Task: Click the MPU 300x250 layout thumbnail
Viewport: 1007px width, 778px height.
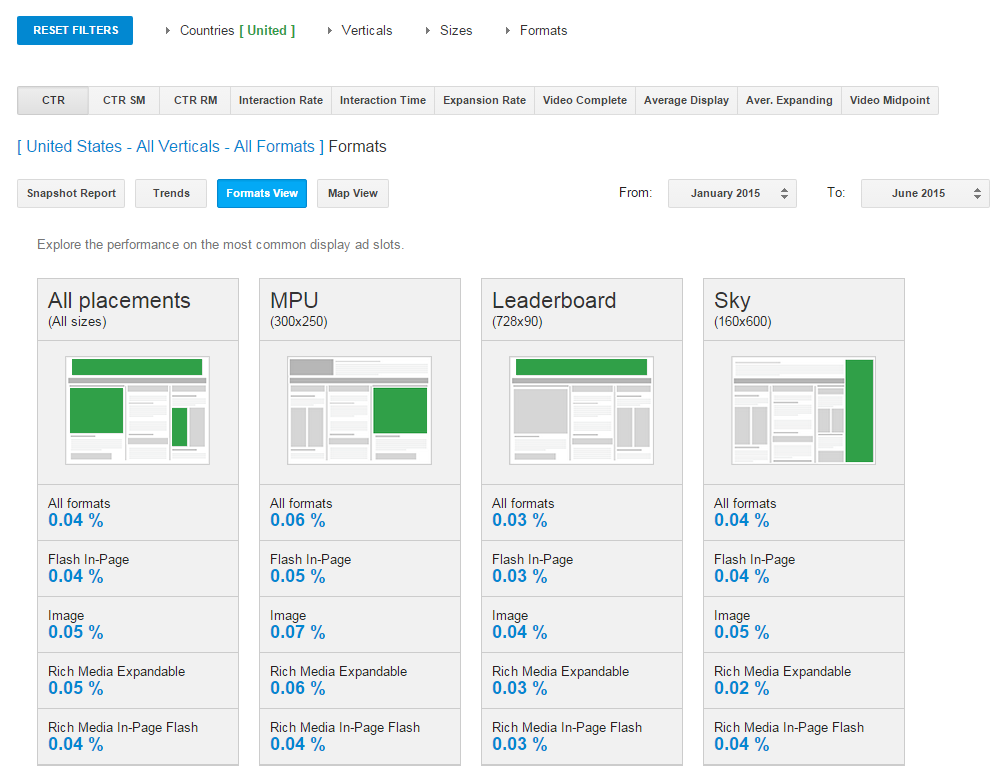Action: (x=360, y=410)
